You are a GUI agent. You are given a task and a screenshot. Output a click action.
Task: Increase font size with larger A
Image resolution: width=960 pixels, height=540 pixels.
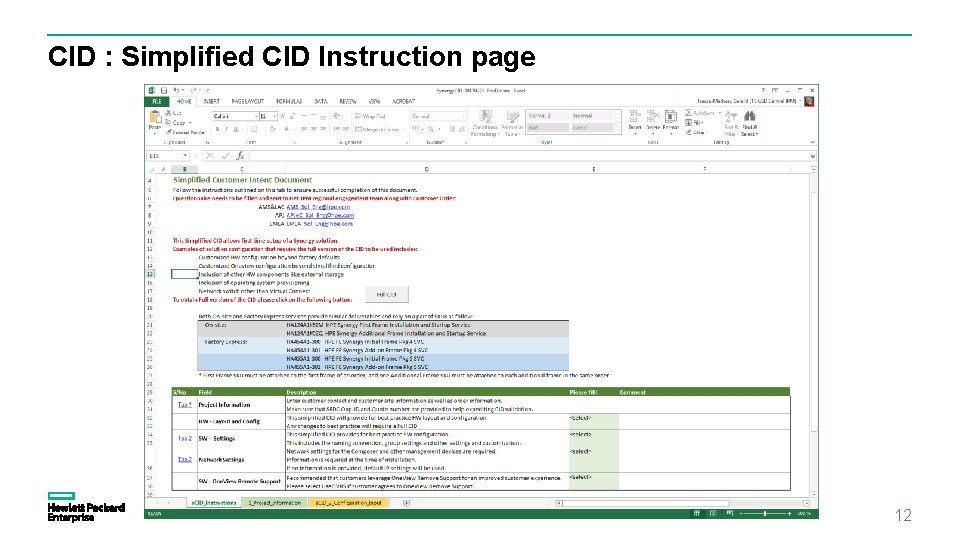pyautogui.click(x=283, y=116)
